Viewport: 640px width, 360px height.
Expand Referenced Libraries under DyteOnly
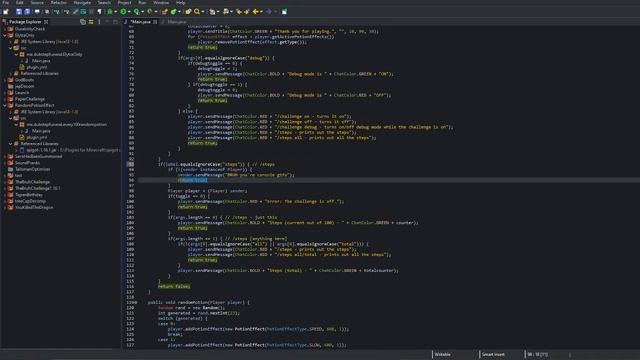click(x=11, y=73)
